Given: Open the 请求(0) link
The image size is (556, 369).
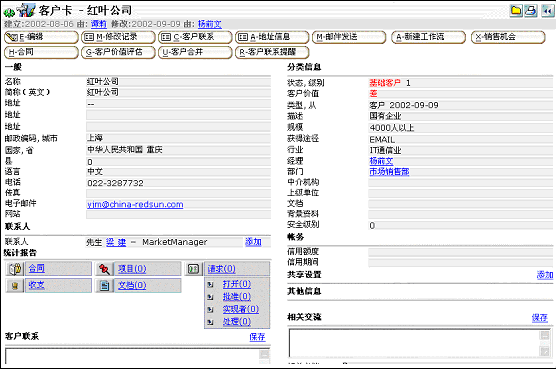Looking at the screenshot, I should [221, 269].
